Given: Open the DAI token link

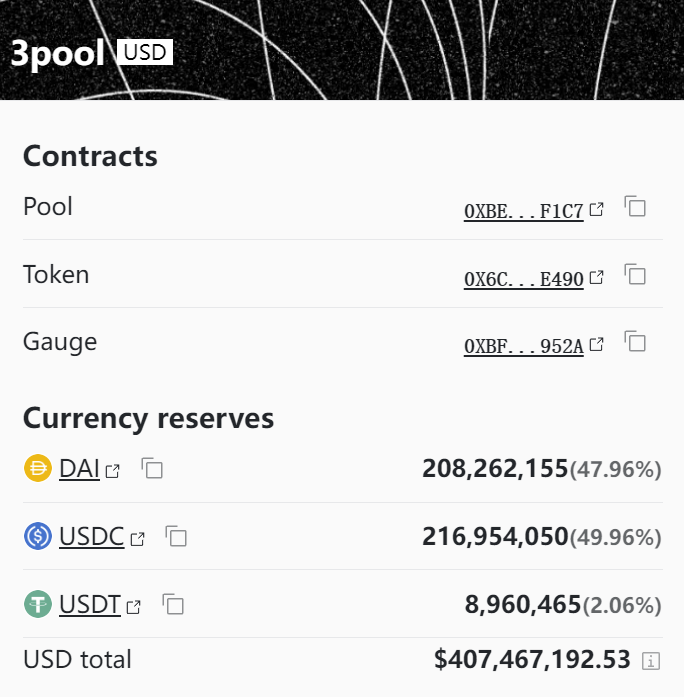Looking at the screenshot, I should [80, 469].
